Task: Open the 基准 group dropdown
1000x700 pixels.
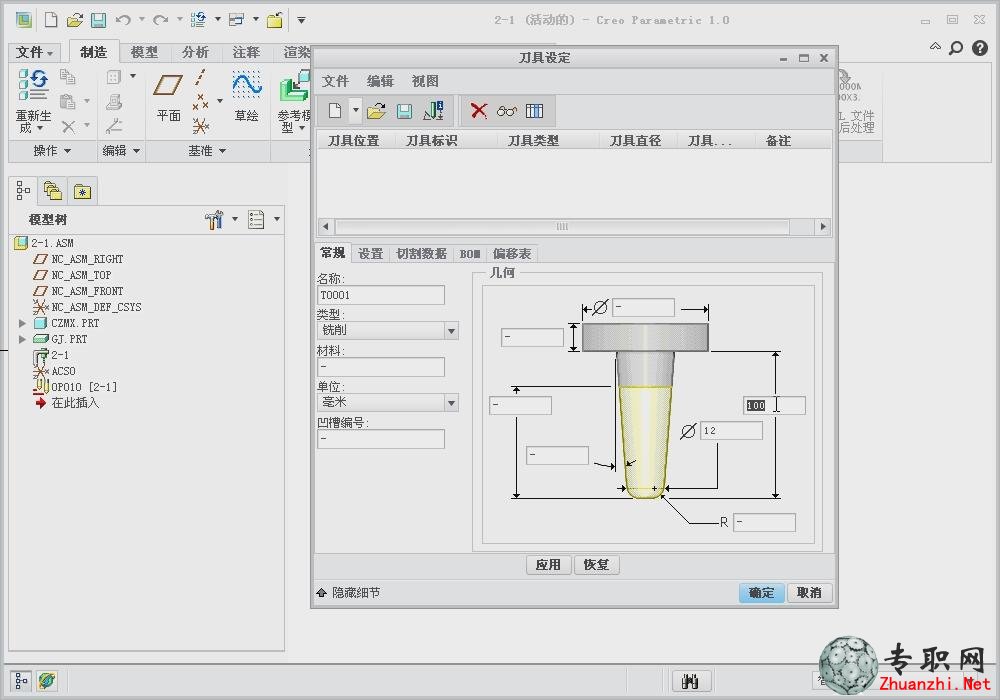Action: [207, 151]
